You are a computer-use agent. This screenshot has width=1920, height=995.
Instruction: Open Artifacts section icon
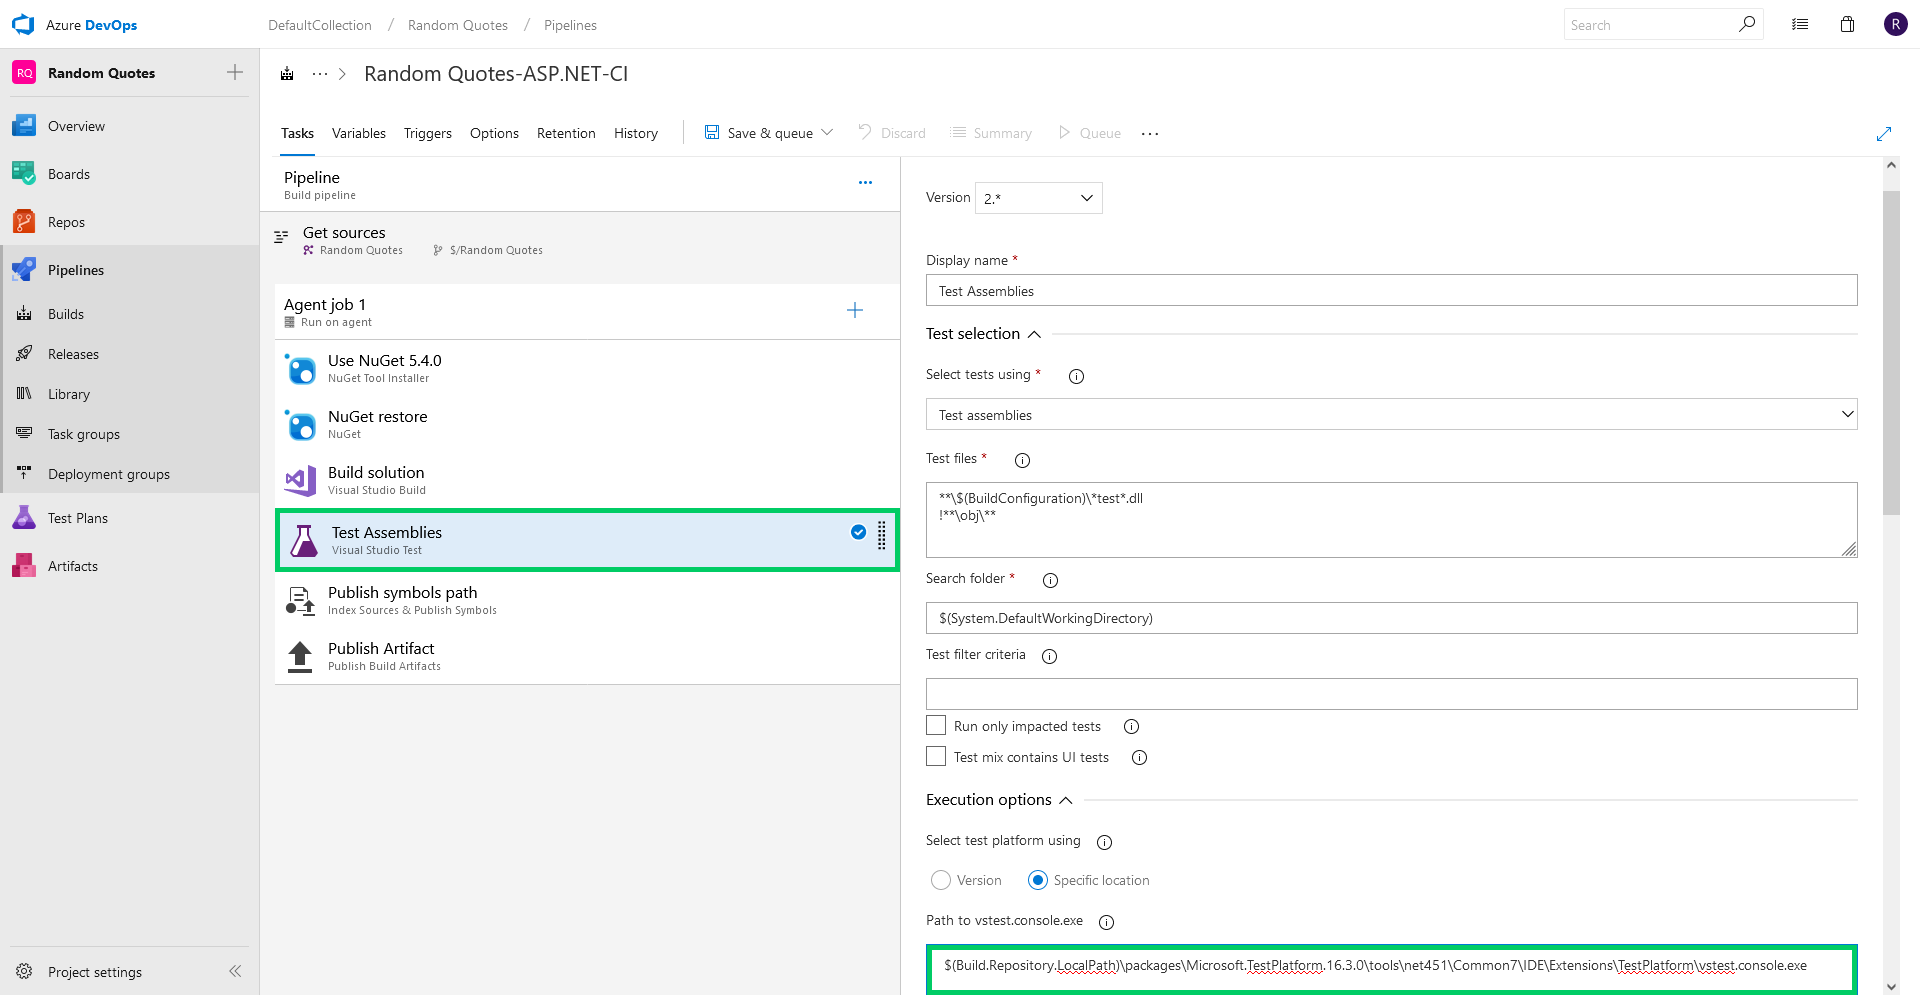click(24, 566)
